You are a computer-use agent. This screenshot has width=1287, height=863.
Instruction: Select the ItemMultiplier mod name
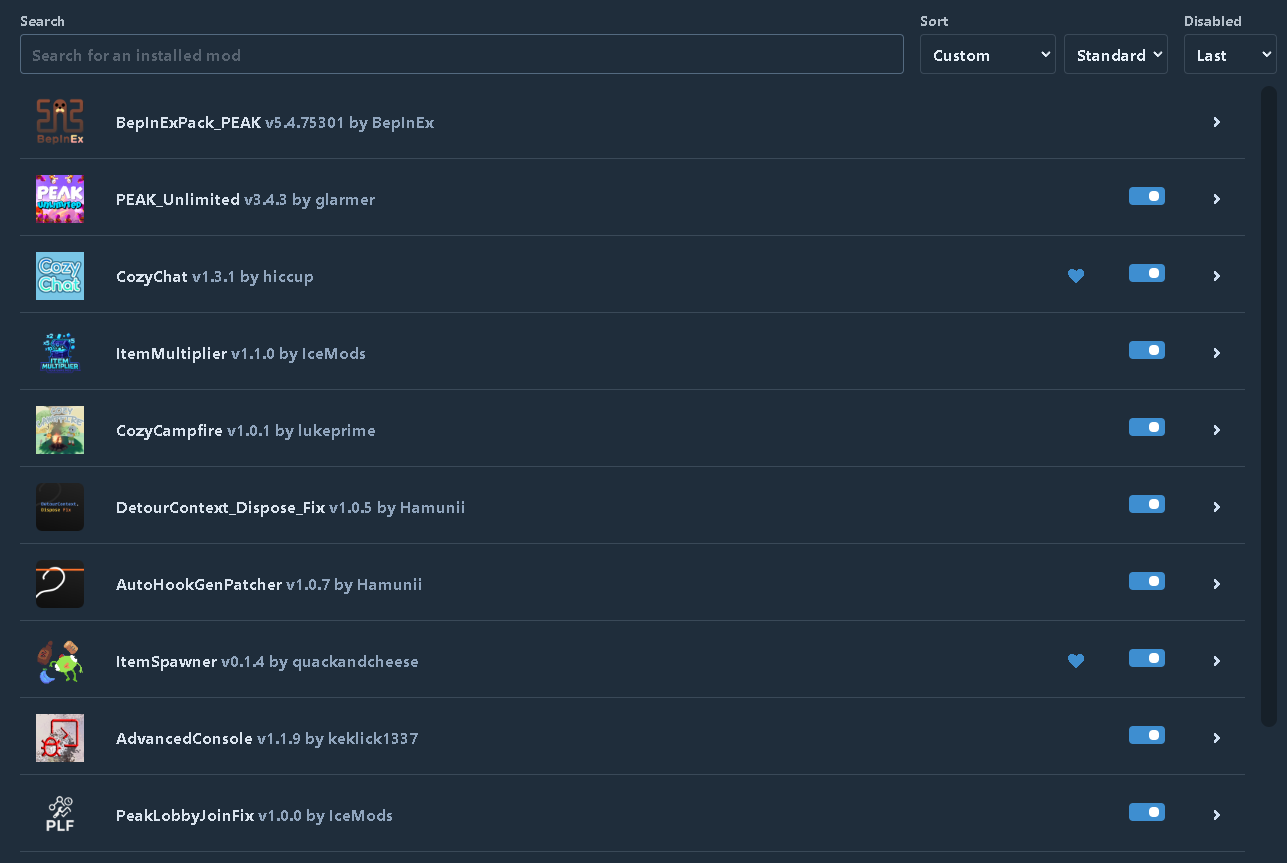coord(171,354)
